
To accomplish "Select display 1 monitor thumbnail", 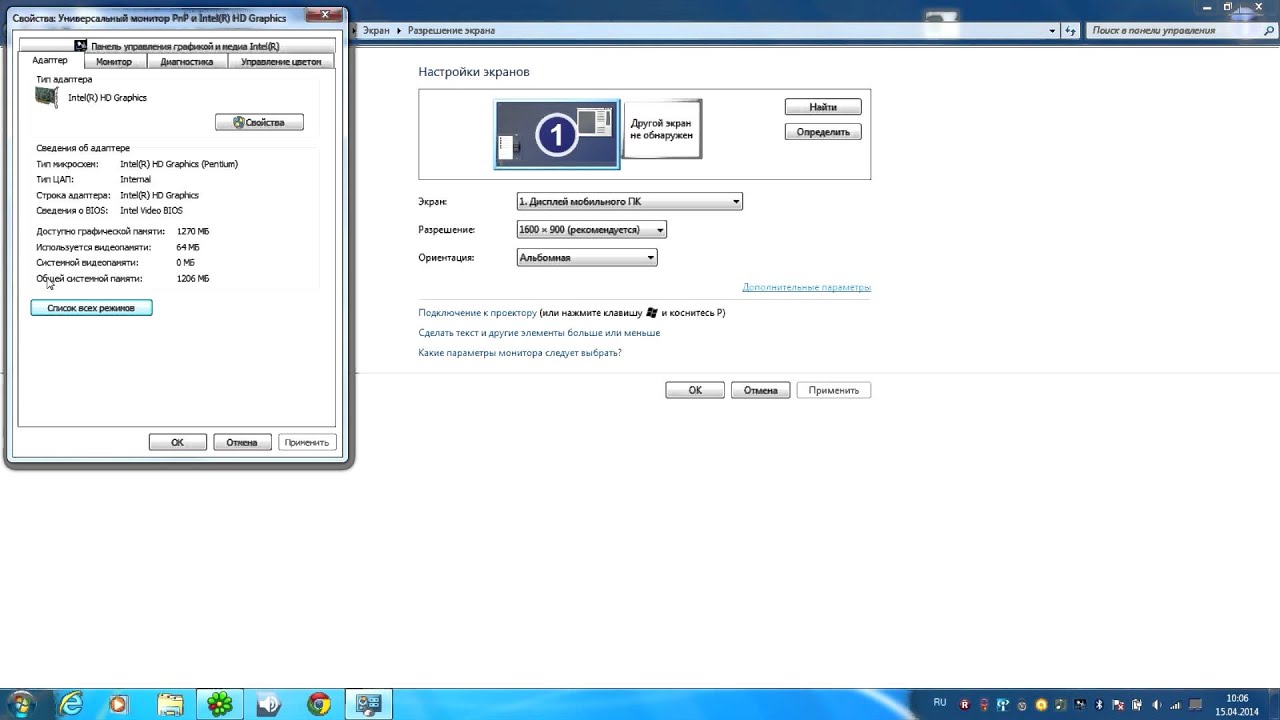I will pos(557,134).
